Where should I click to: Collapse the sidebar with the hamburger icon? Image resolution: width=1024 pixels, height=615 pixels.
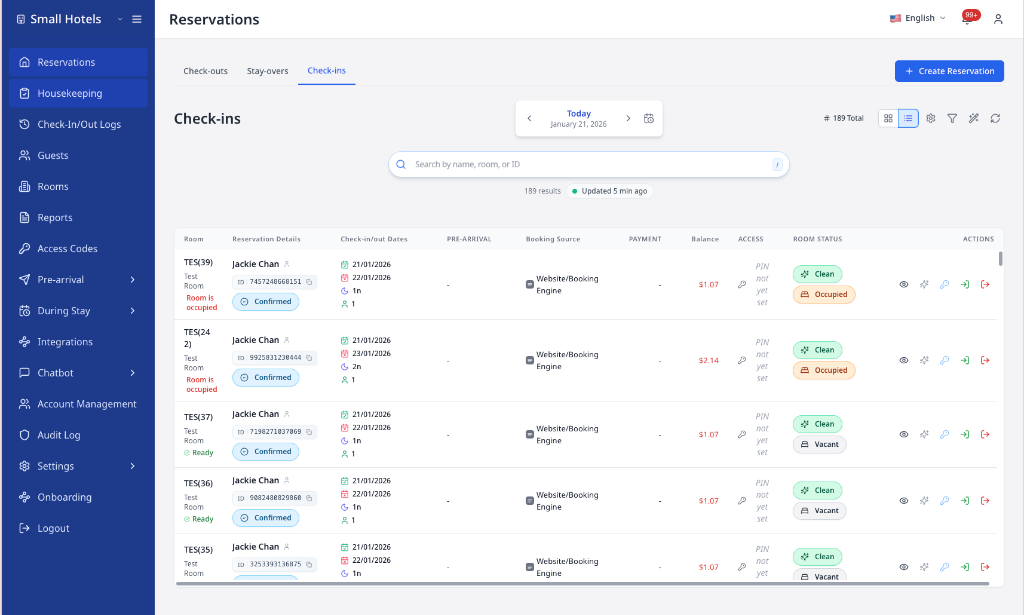[136, 18]
